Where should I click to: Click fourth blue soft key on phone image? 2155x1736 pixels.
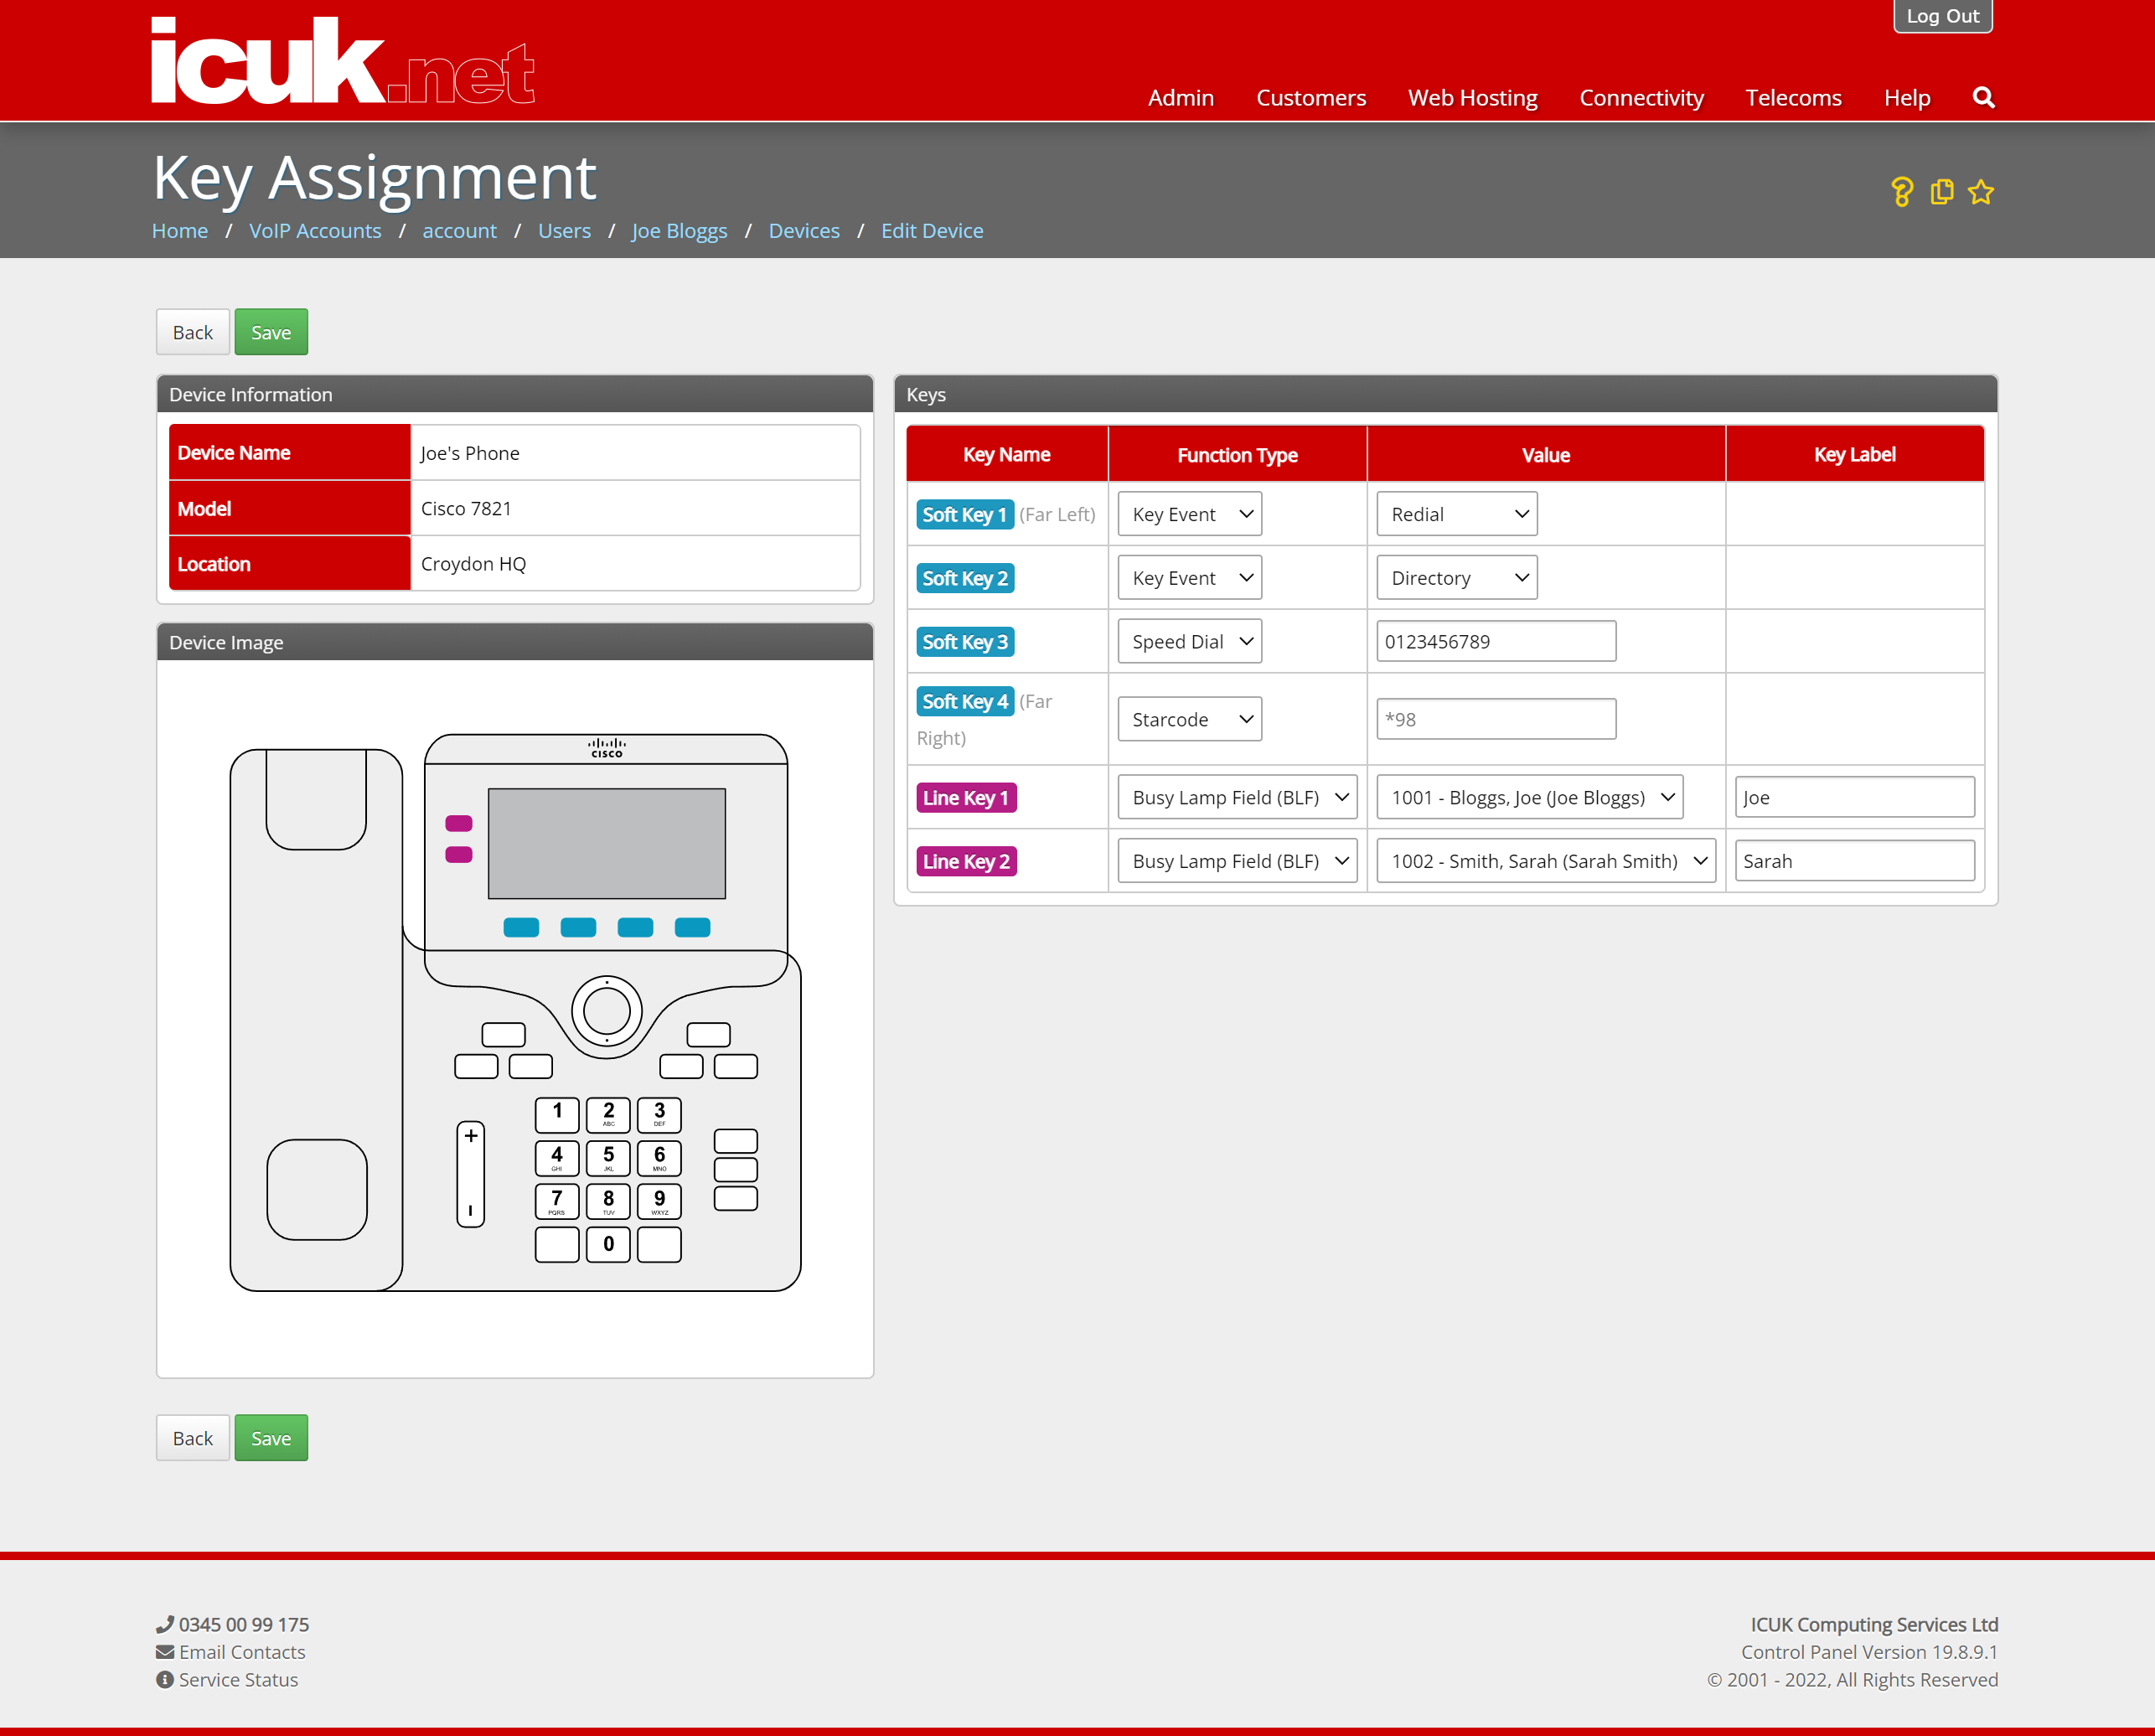click(692, 927)
